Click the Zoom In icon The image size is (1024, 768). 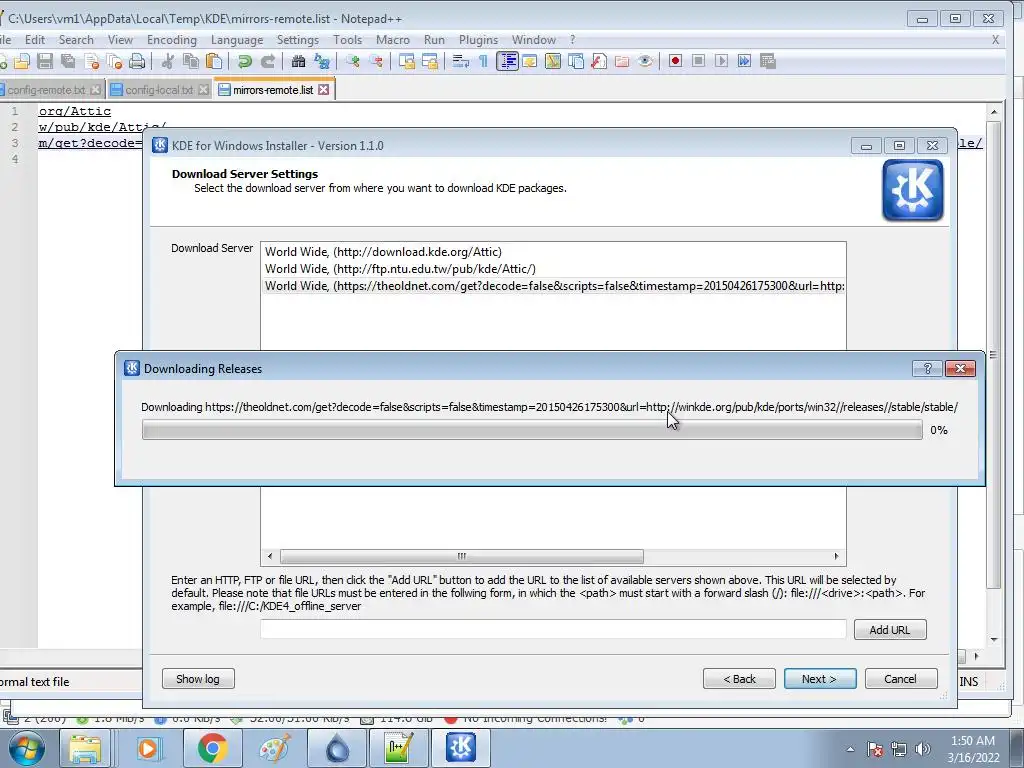click(353, 61)
